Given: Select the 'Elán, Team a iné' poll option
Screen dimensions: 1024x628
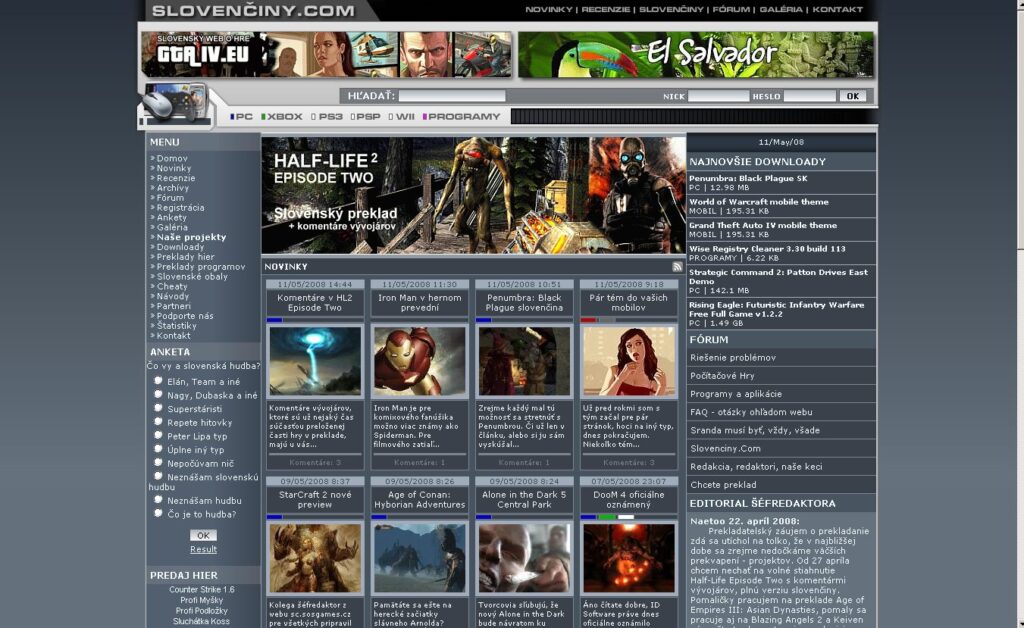Looking at the screenshot, I should tap(158, 381).
